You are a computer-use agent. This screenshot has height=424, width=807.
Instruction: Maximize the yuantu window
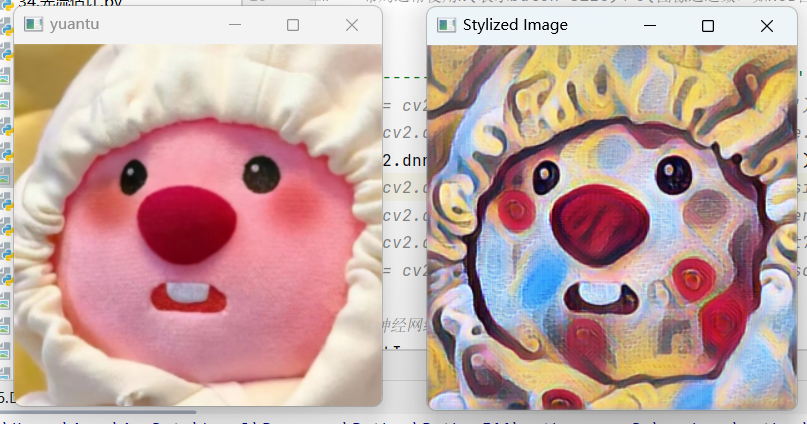point(293,25)
